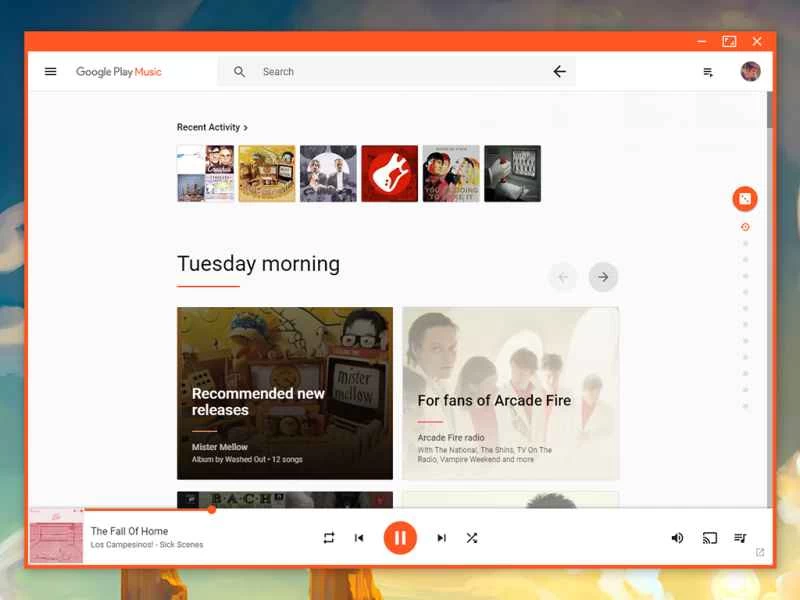The height and width of the screenshot is (600, 800).
Task: Show next recommendations with right arrow
Action: pos(603,277)
